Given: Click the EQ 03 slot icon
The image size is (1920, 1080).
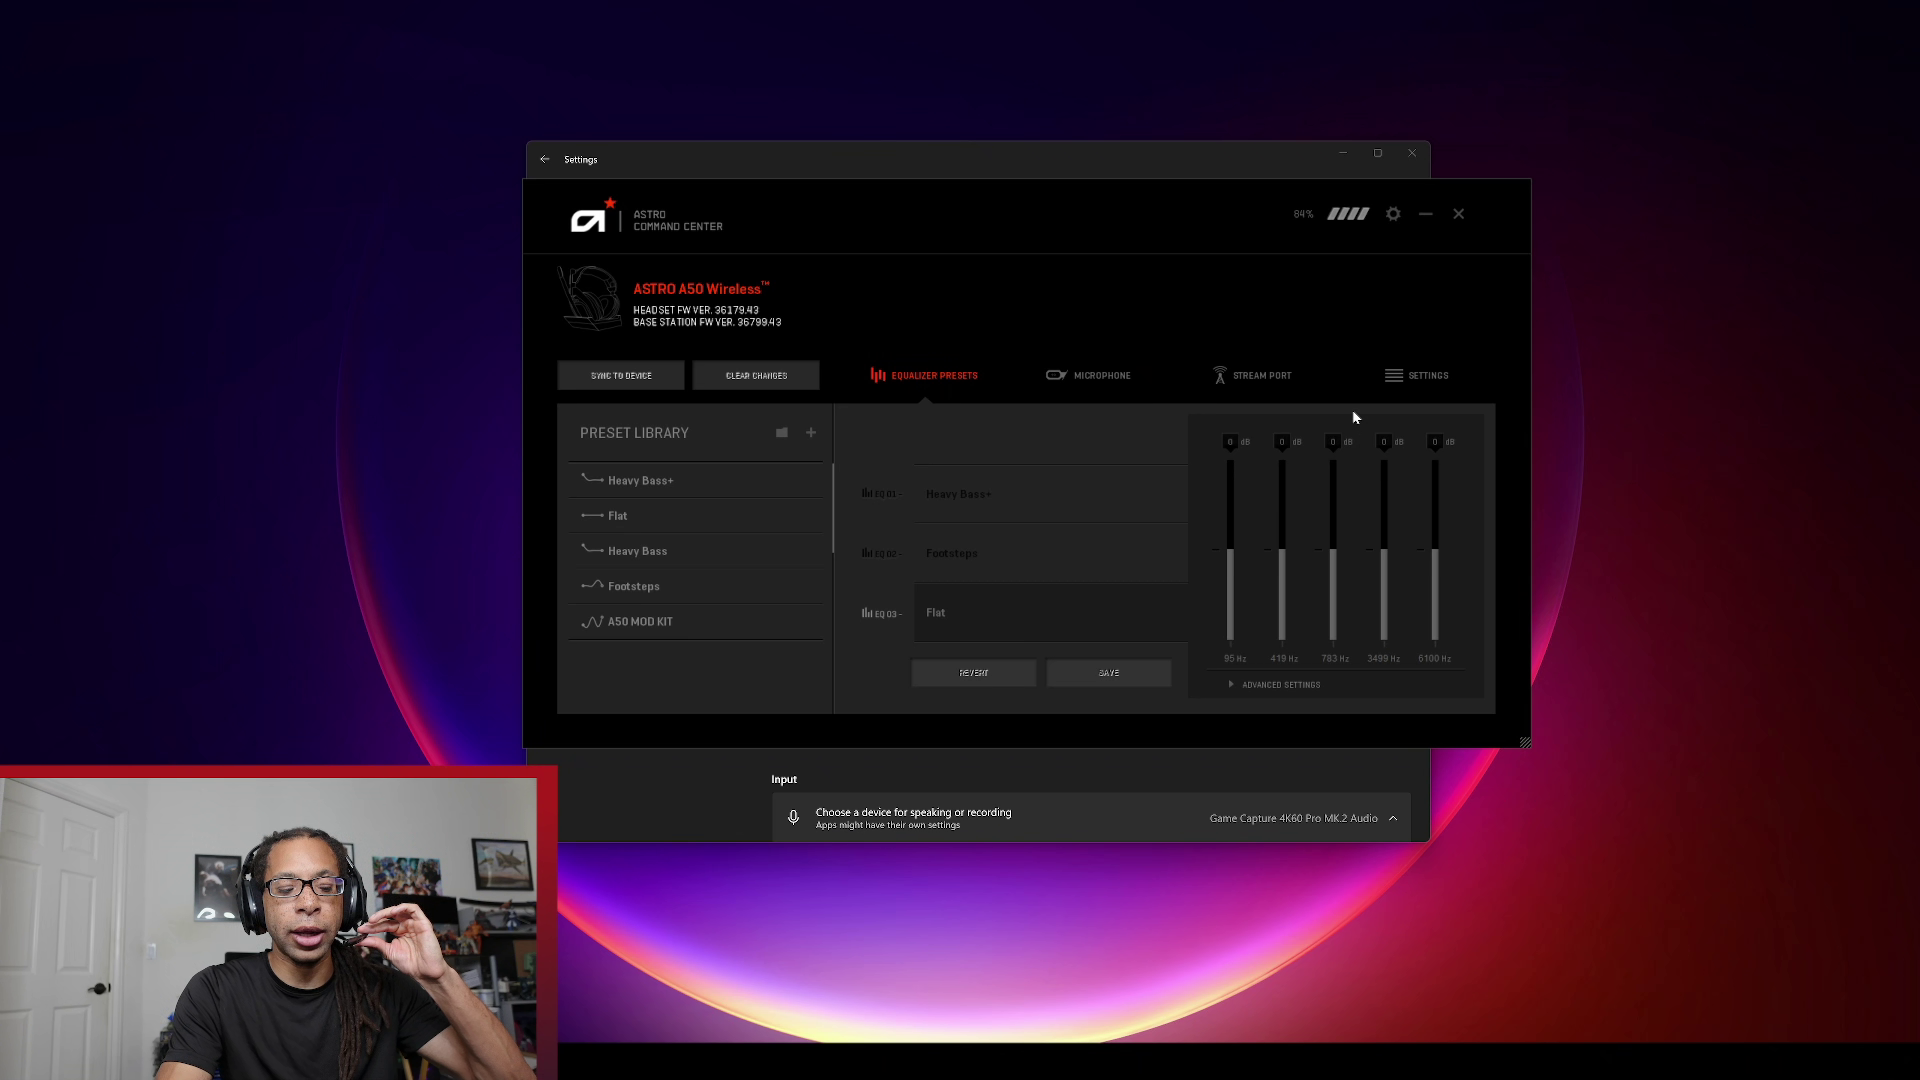Looking at the screenshot, I should (868, 613).
